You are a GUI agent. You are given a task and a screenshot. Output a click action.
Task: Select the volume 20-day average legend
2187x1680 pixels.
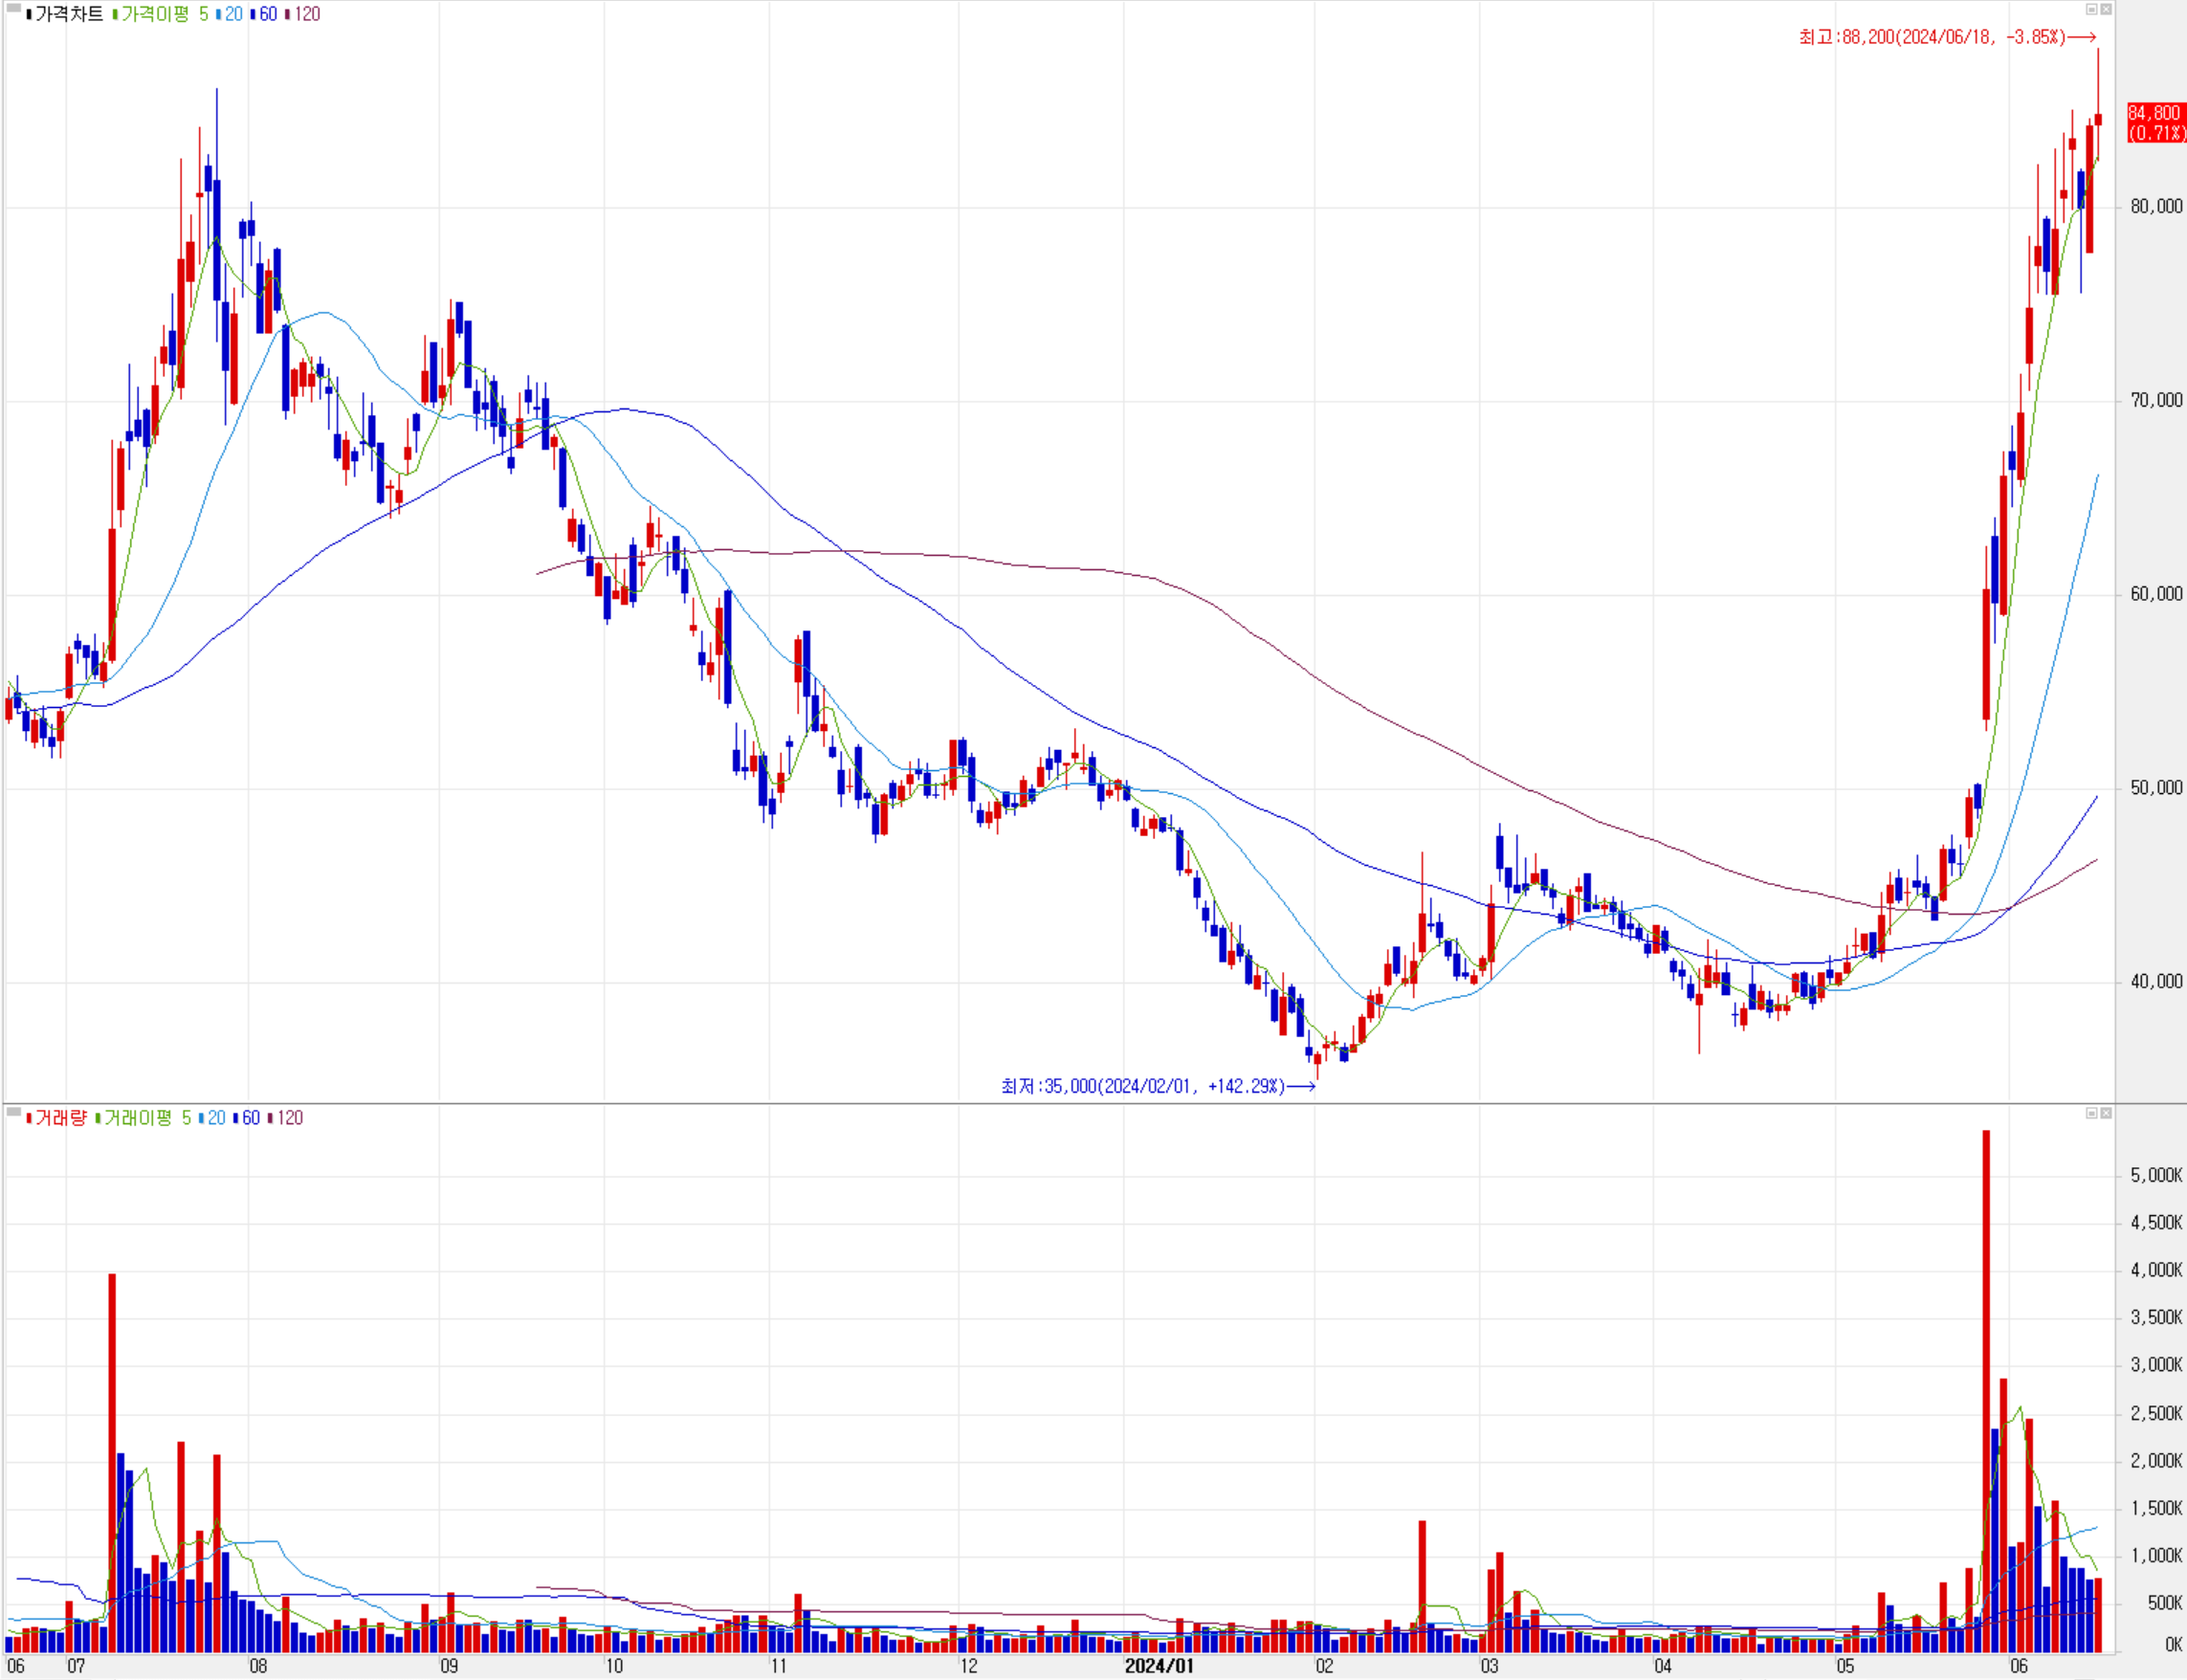[215, 1118]
